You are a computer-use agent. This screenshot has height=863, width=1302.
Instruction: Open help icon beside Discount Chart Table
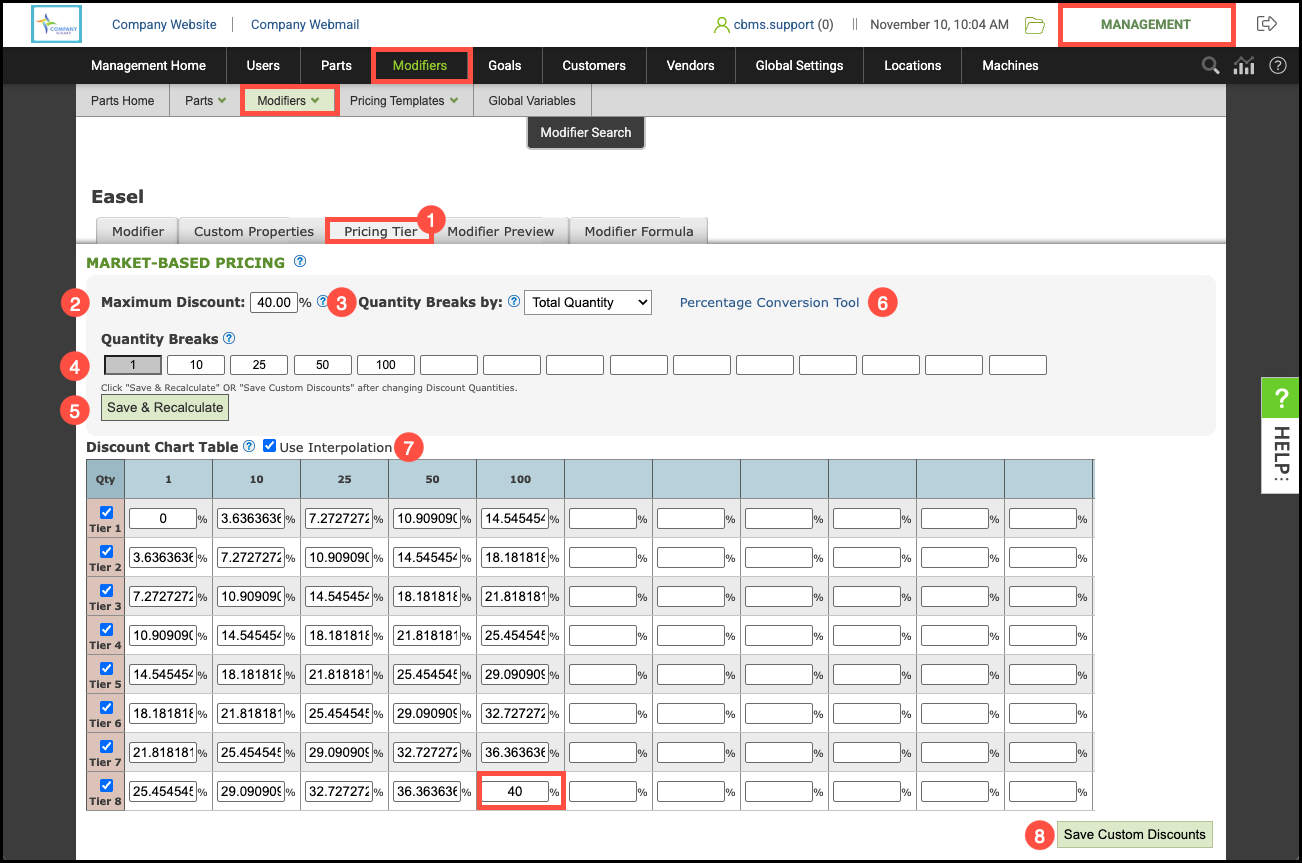point(249,446)
